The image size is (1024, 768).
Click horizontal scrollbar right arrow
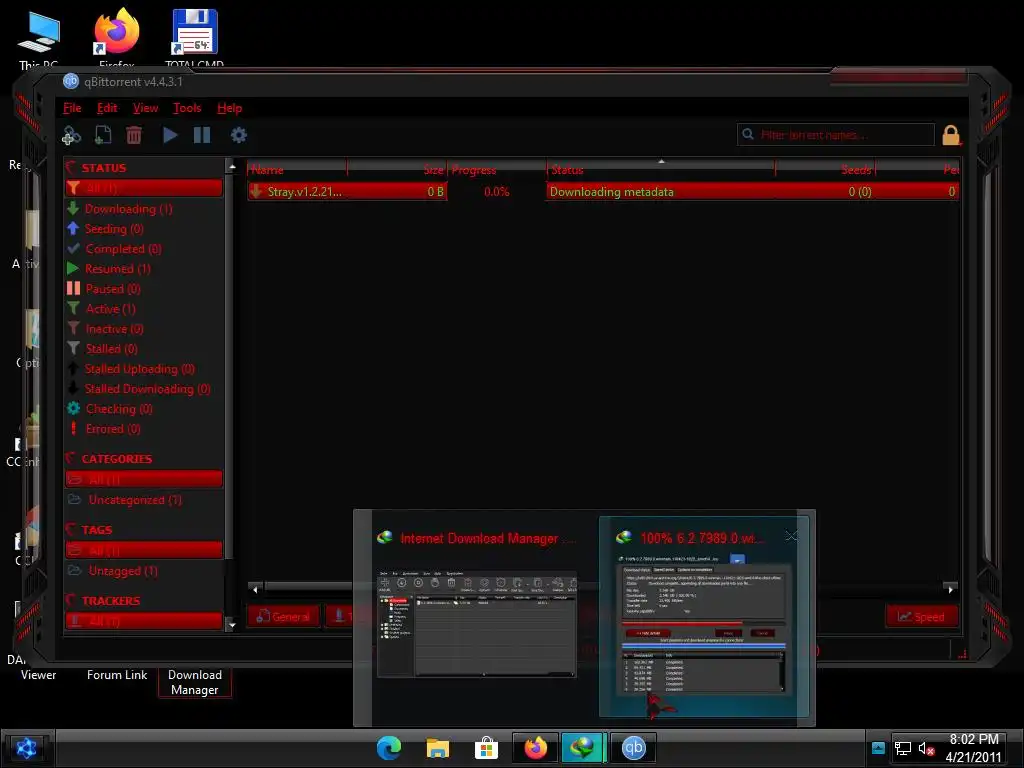[x=950, y=589]
